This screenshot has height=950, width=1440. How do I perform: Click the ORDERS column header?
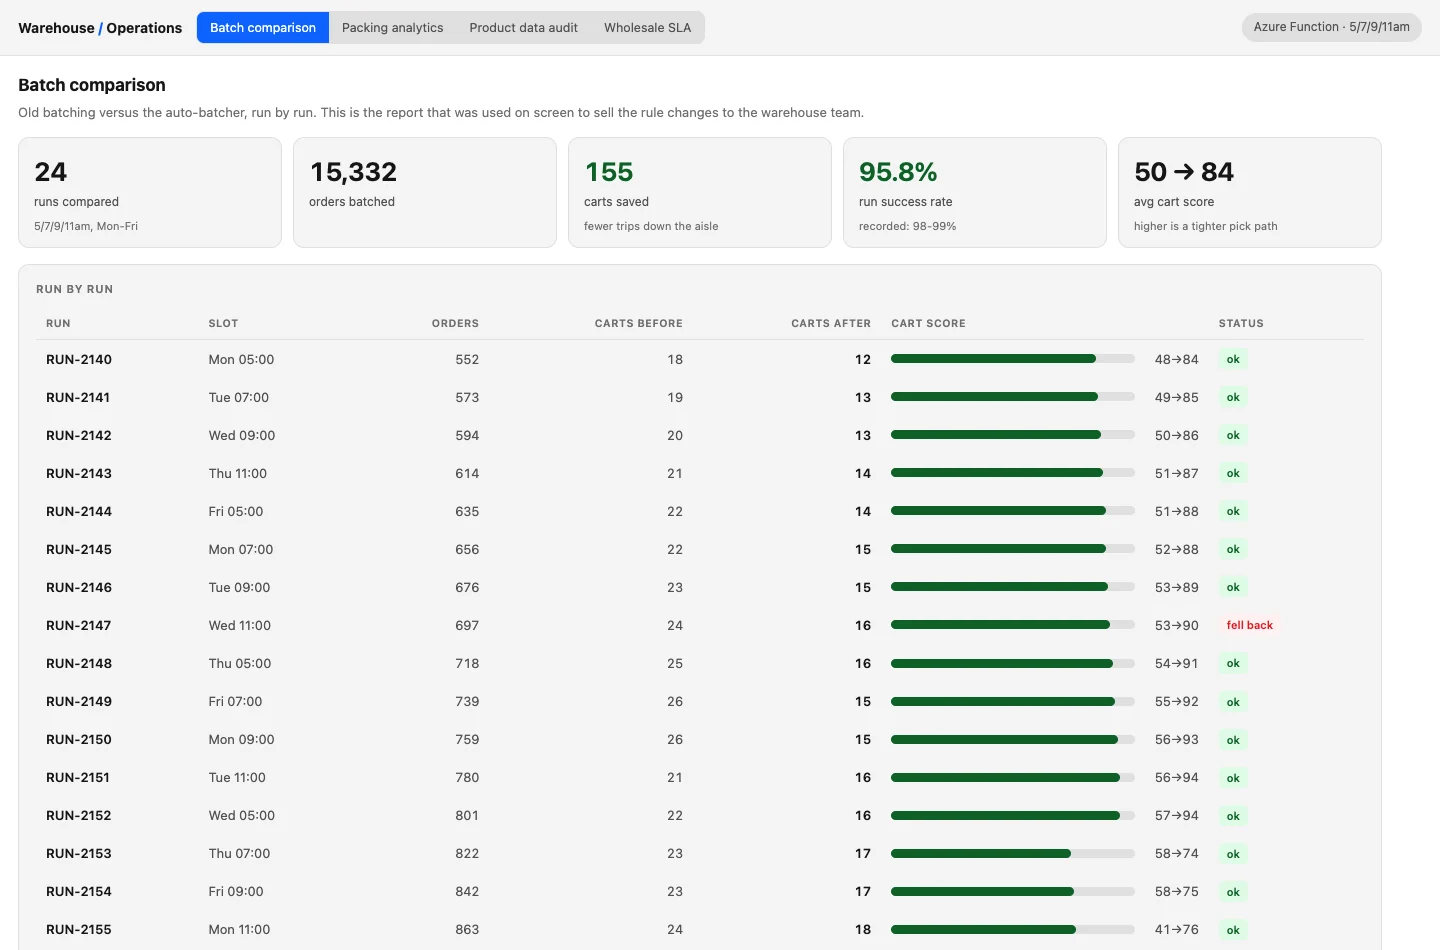455,323
